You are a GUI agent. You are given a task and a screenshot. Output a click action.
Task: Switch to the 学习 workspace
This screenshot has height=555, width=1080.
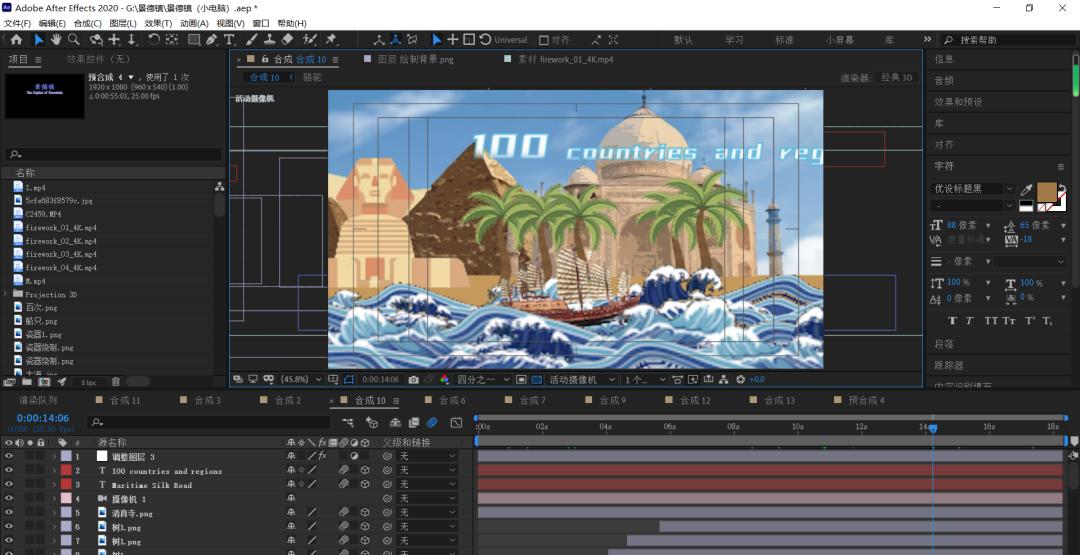[x=734, y=40]
